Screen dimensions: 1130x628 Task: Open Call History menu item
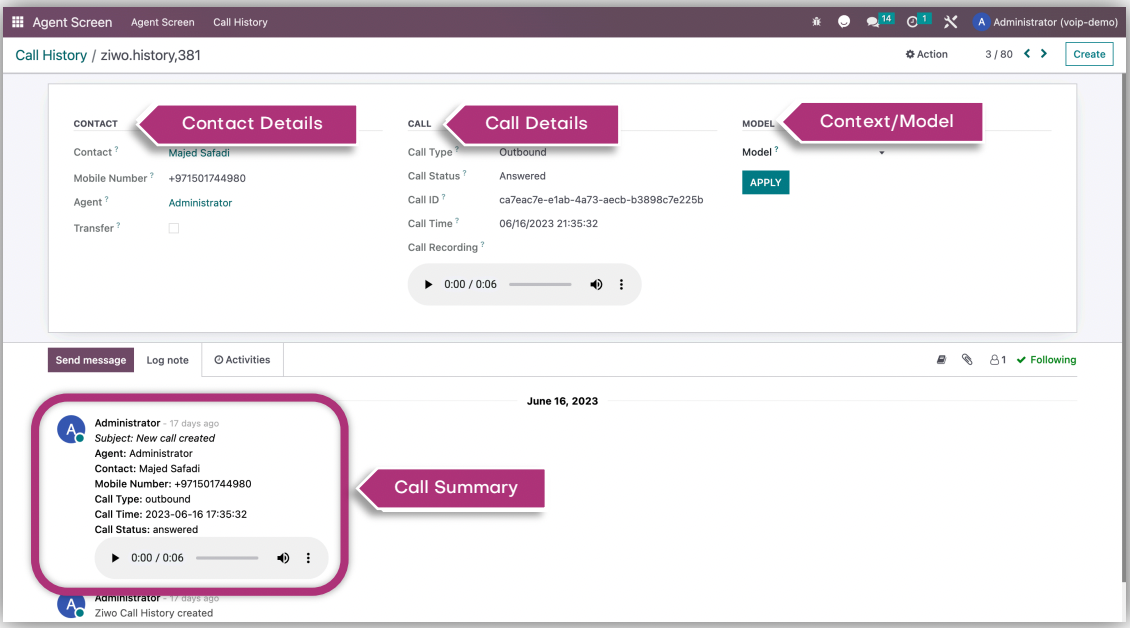click(x=240, y=22)
